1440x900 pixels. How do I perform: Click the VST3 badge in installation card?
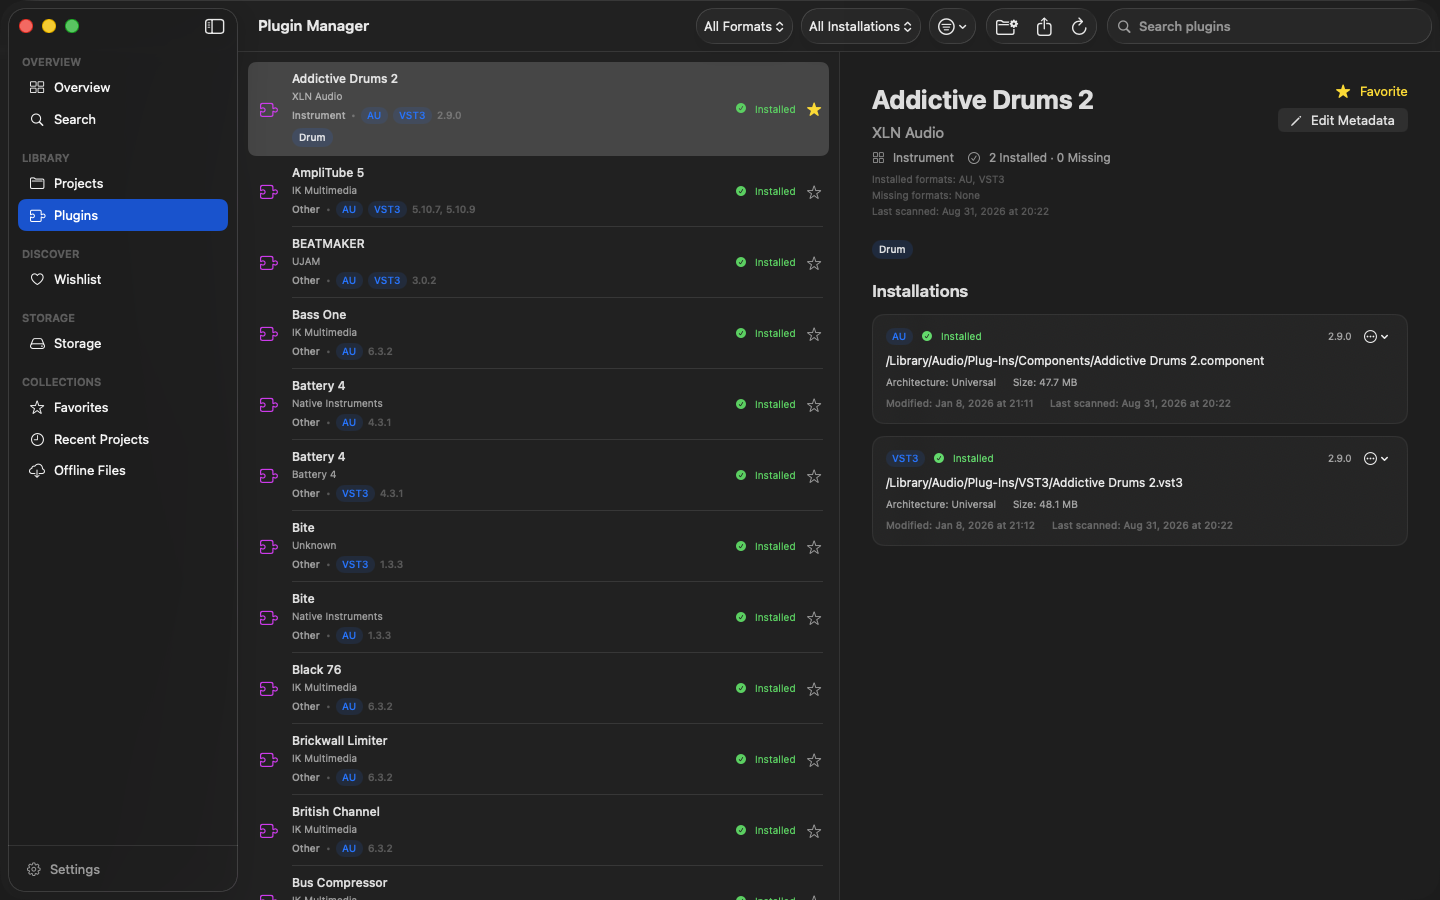905,459
